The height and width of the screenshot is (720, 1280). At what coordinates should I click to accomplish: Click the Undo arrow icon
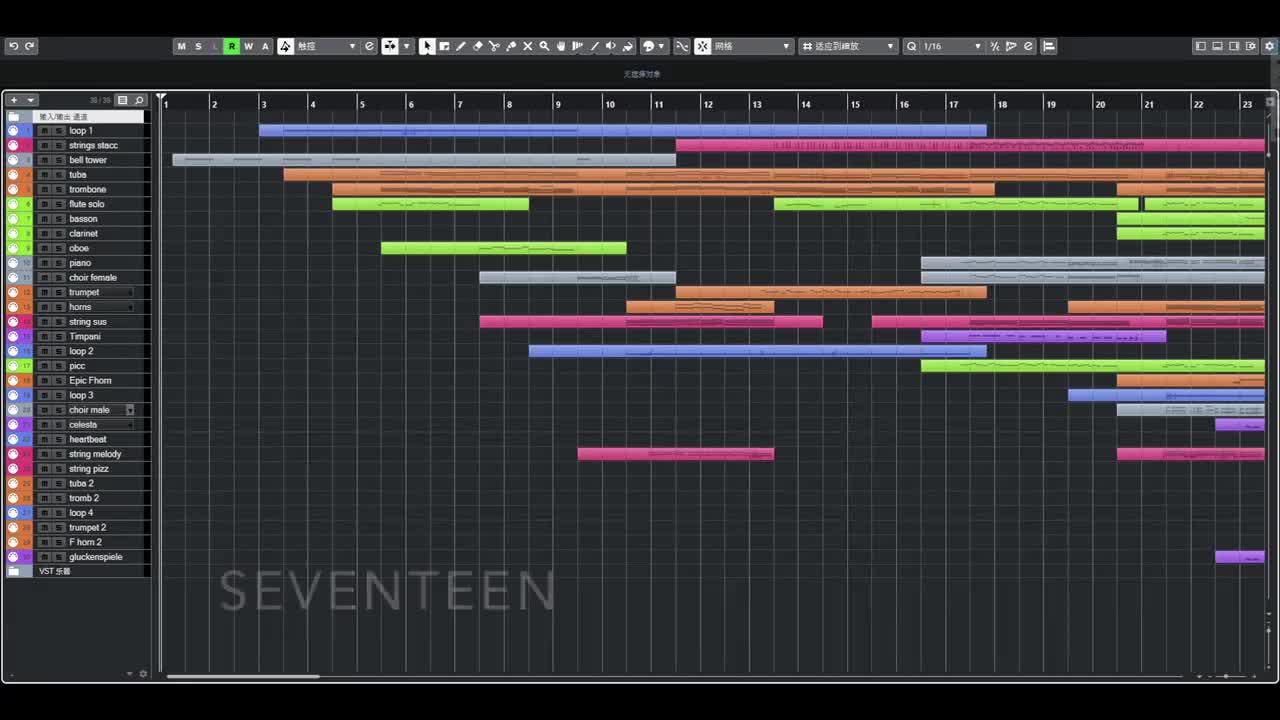(x=13, y=46)
